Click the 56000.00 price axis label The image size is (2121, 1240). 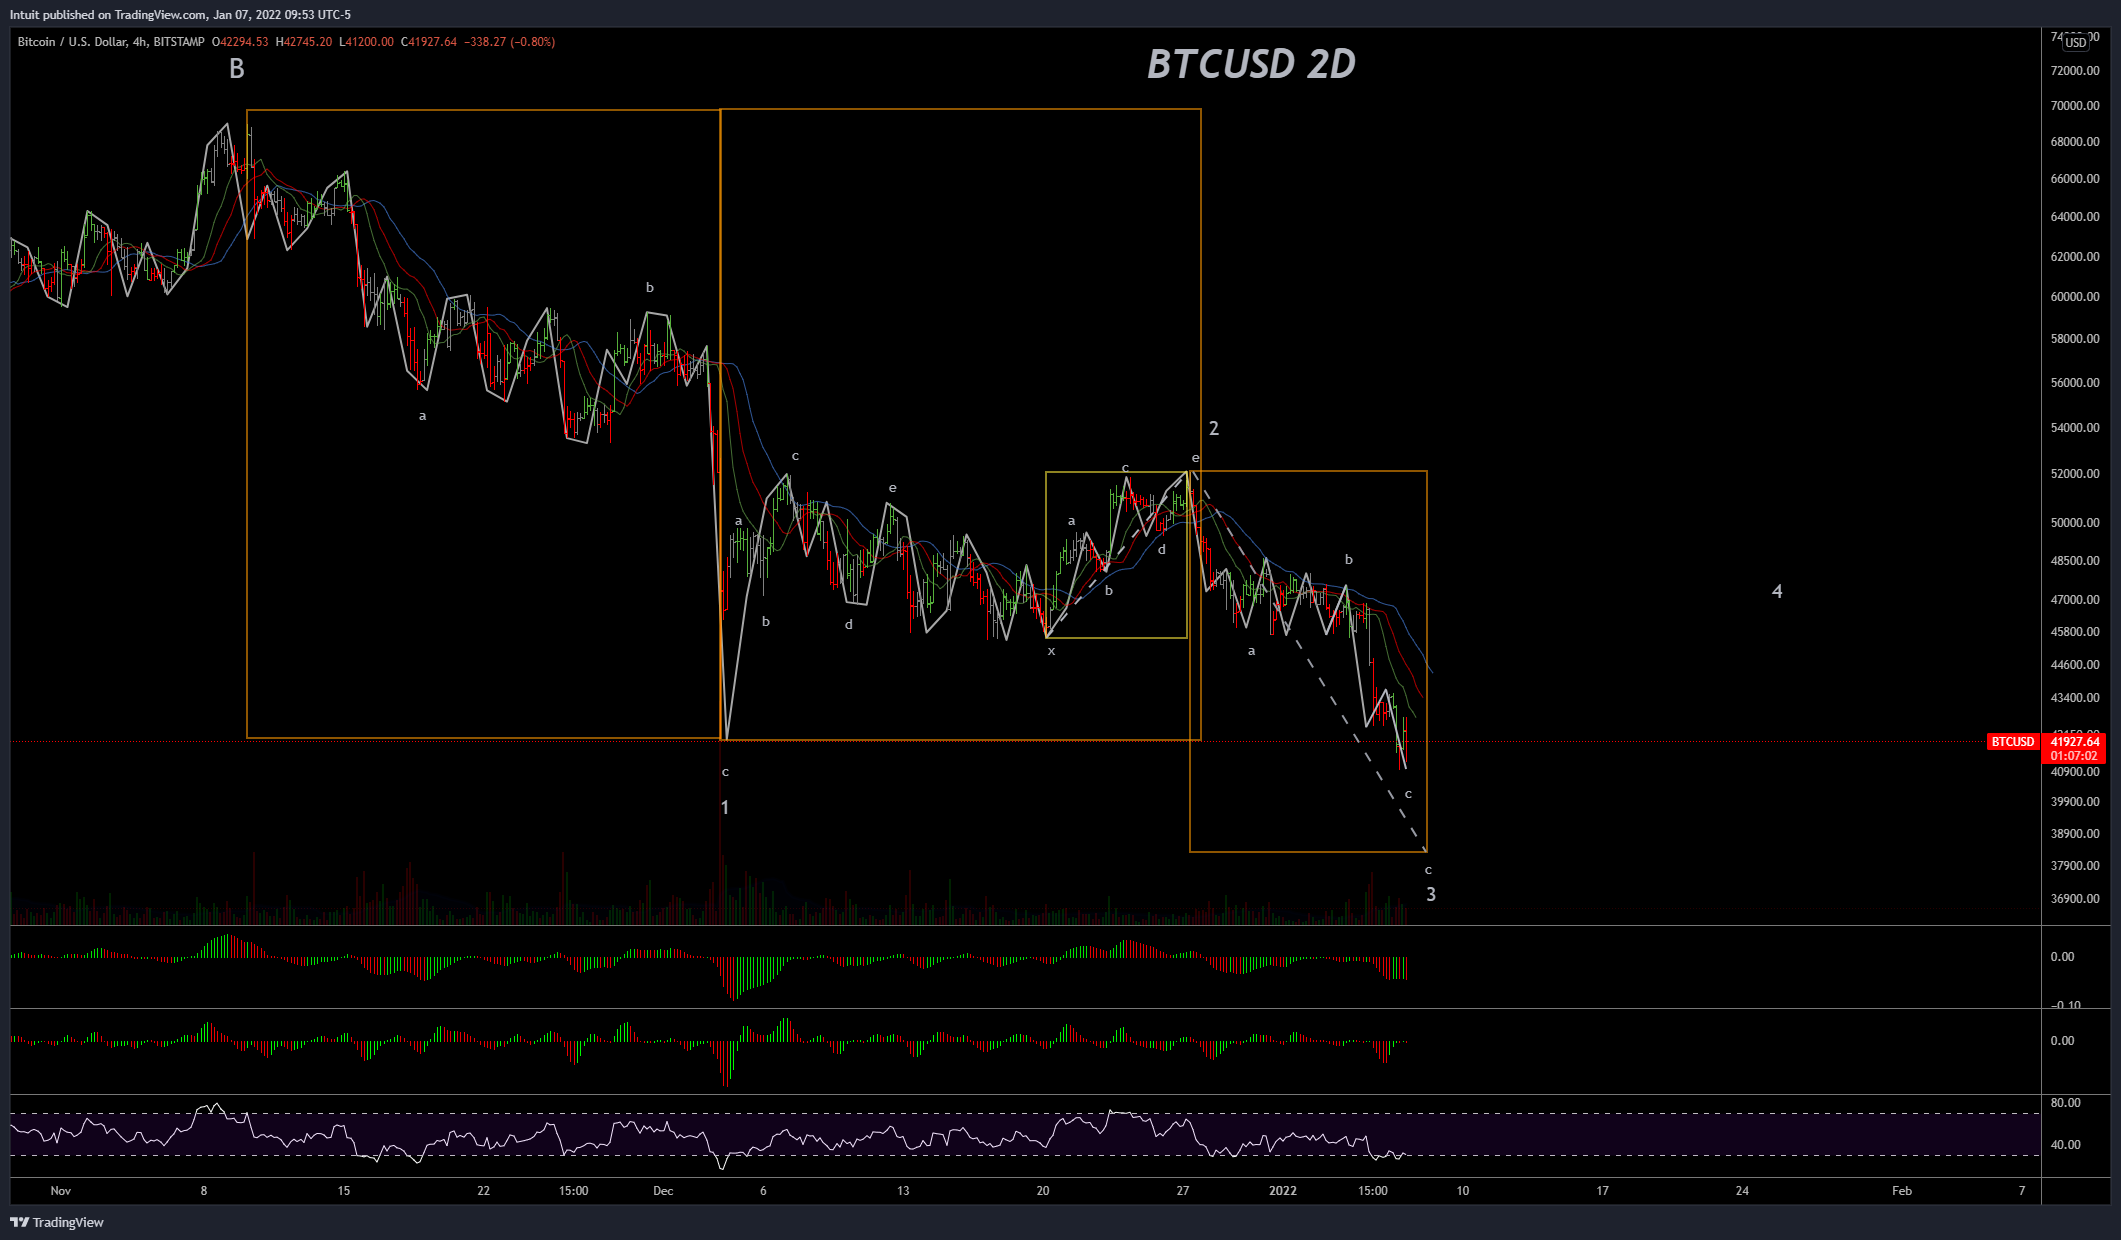tap(2075, 383)
